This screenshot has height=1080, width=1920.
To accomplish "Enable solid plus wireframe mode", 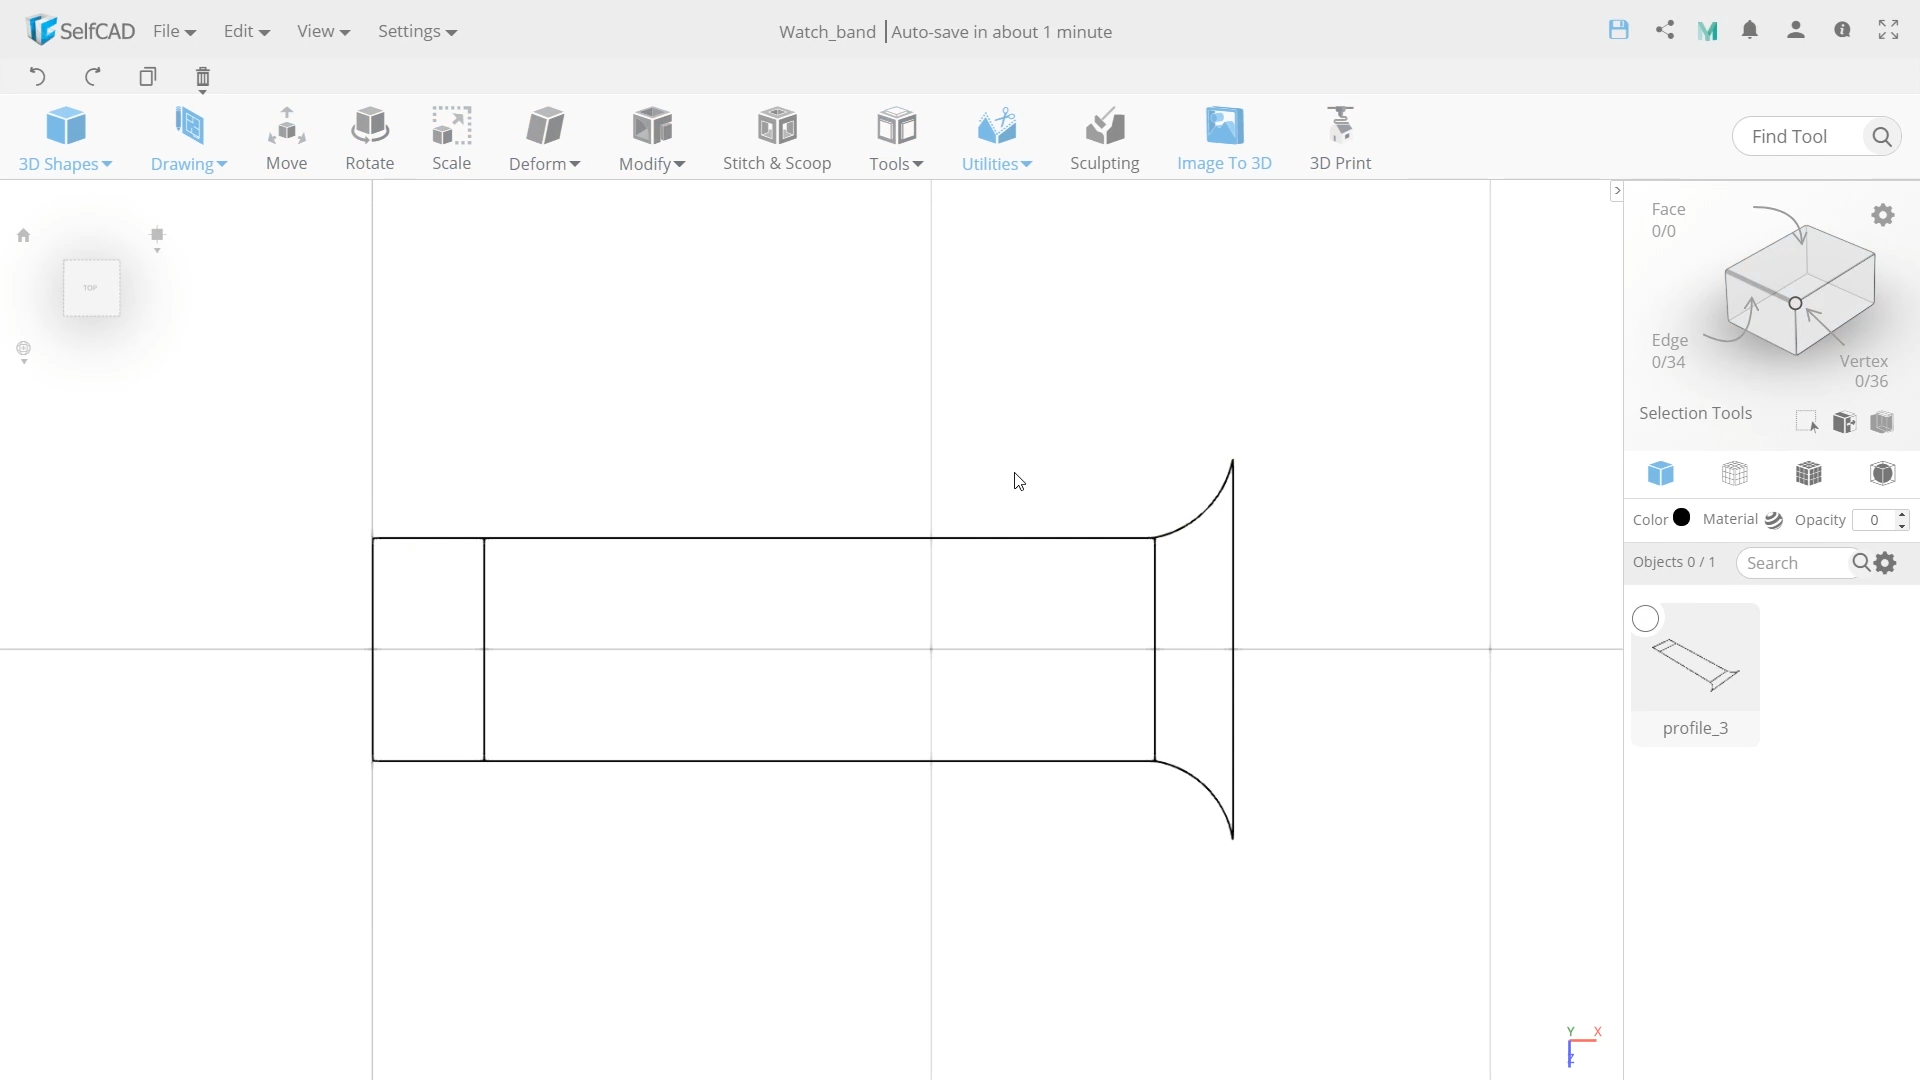I will [x=1809, y=473].
